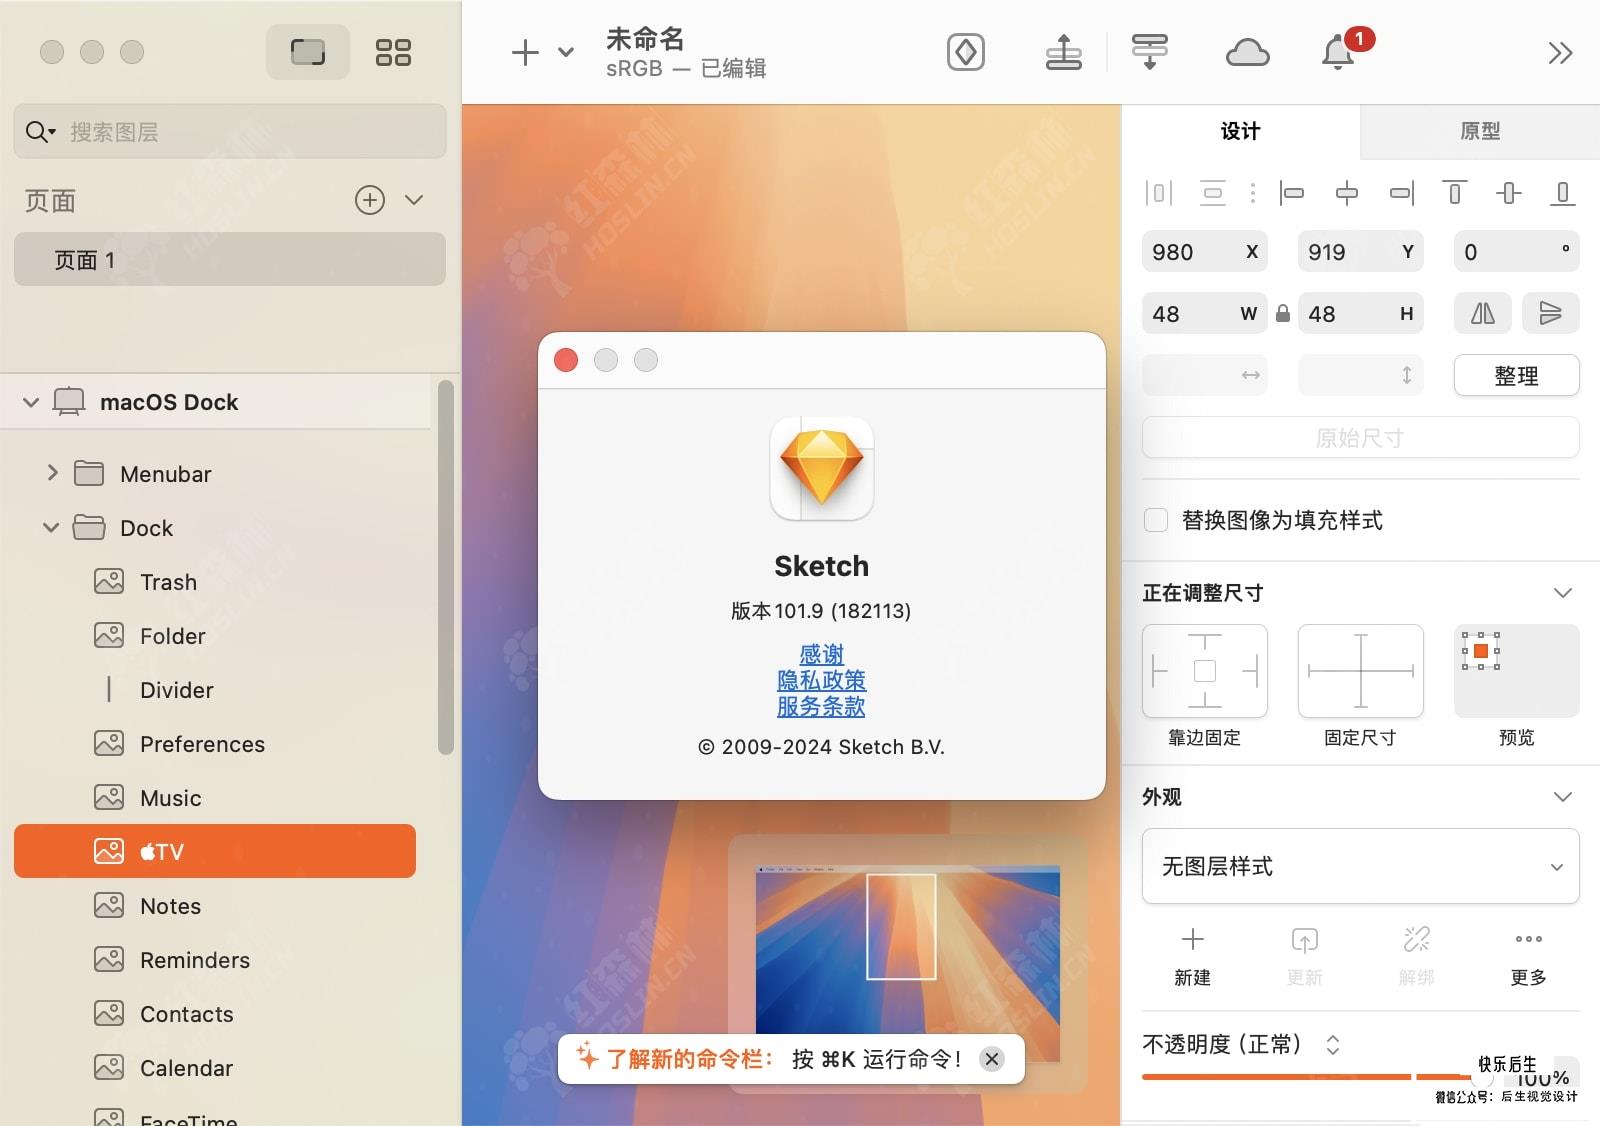Align layer to left edge
Viewport: 1600px width, 1126px height.
pos(1292,193)
